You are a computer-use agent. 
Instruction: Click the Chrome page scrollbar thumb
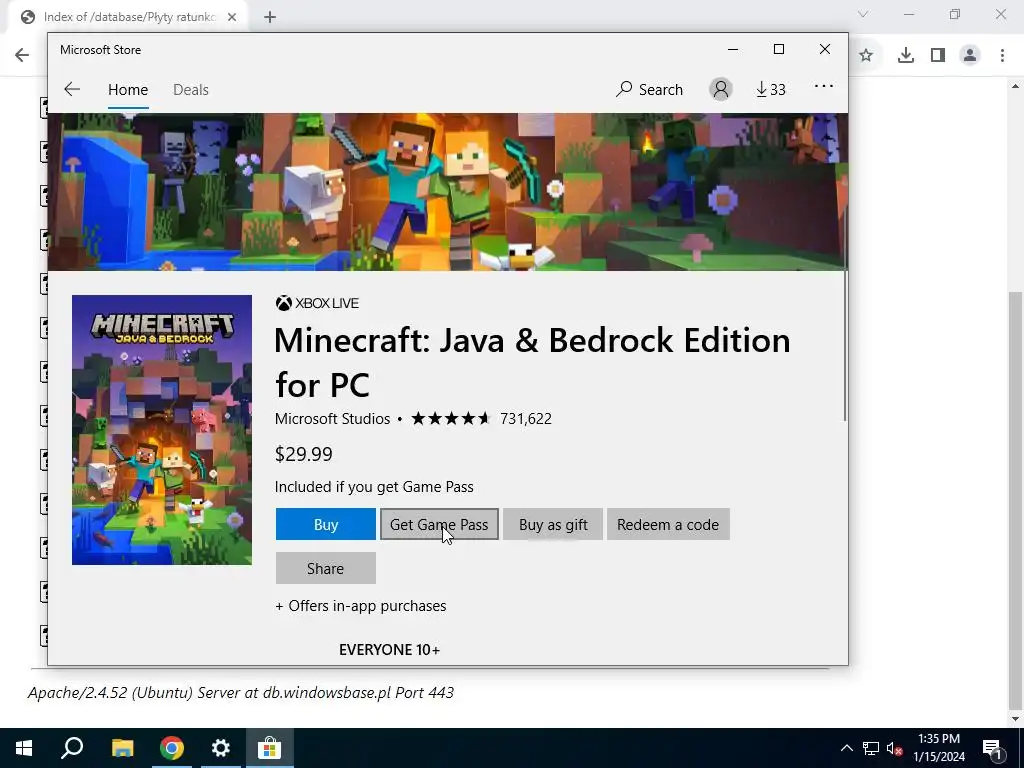coord(1015,500)
